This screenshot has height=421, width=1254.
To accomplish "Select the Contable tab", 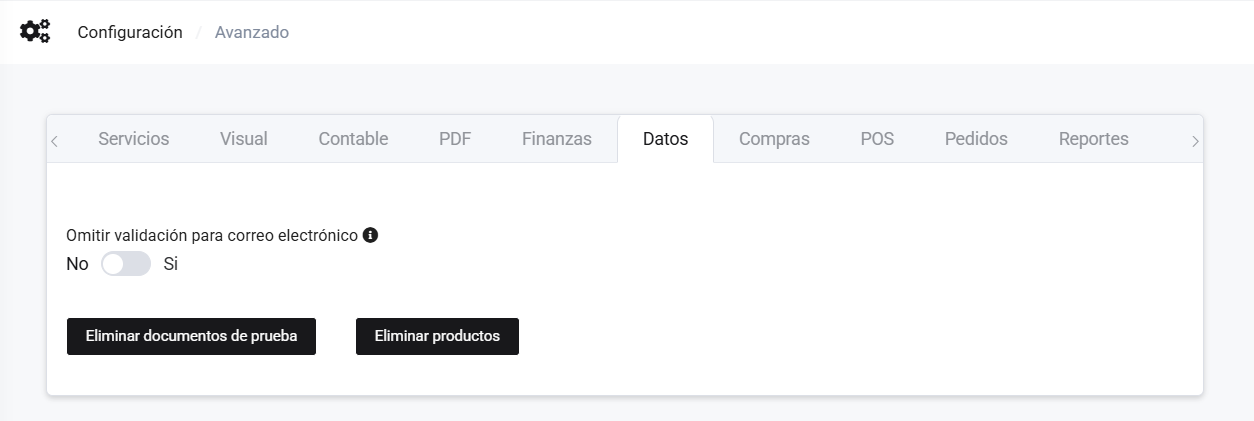I will (x=353, y=139).
